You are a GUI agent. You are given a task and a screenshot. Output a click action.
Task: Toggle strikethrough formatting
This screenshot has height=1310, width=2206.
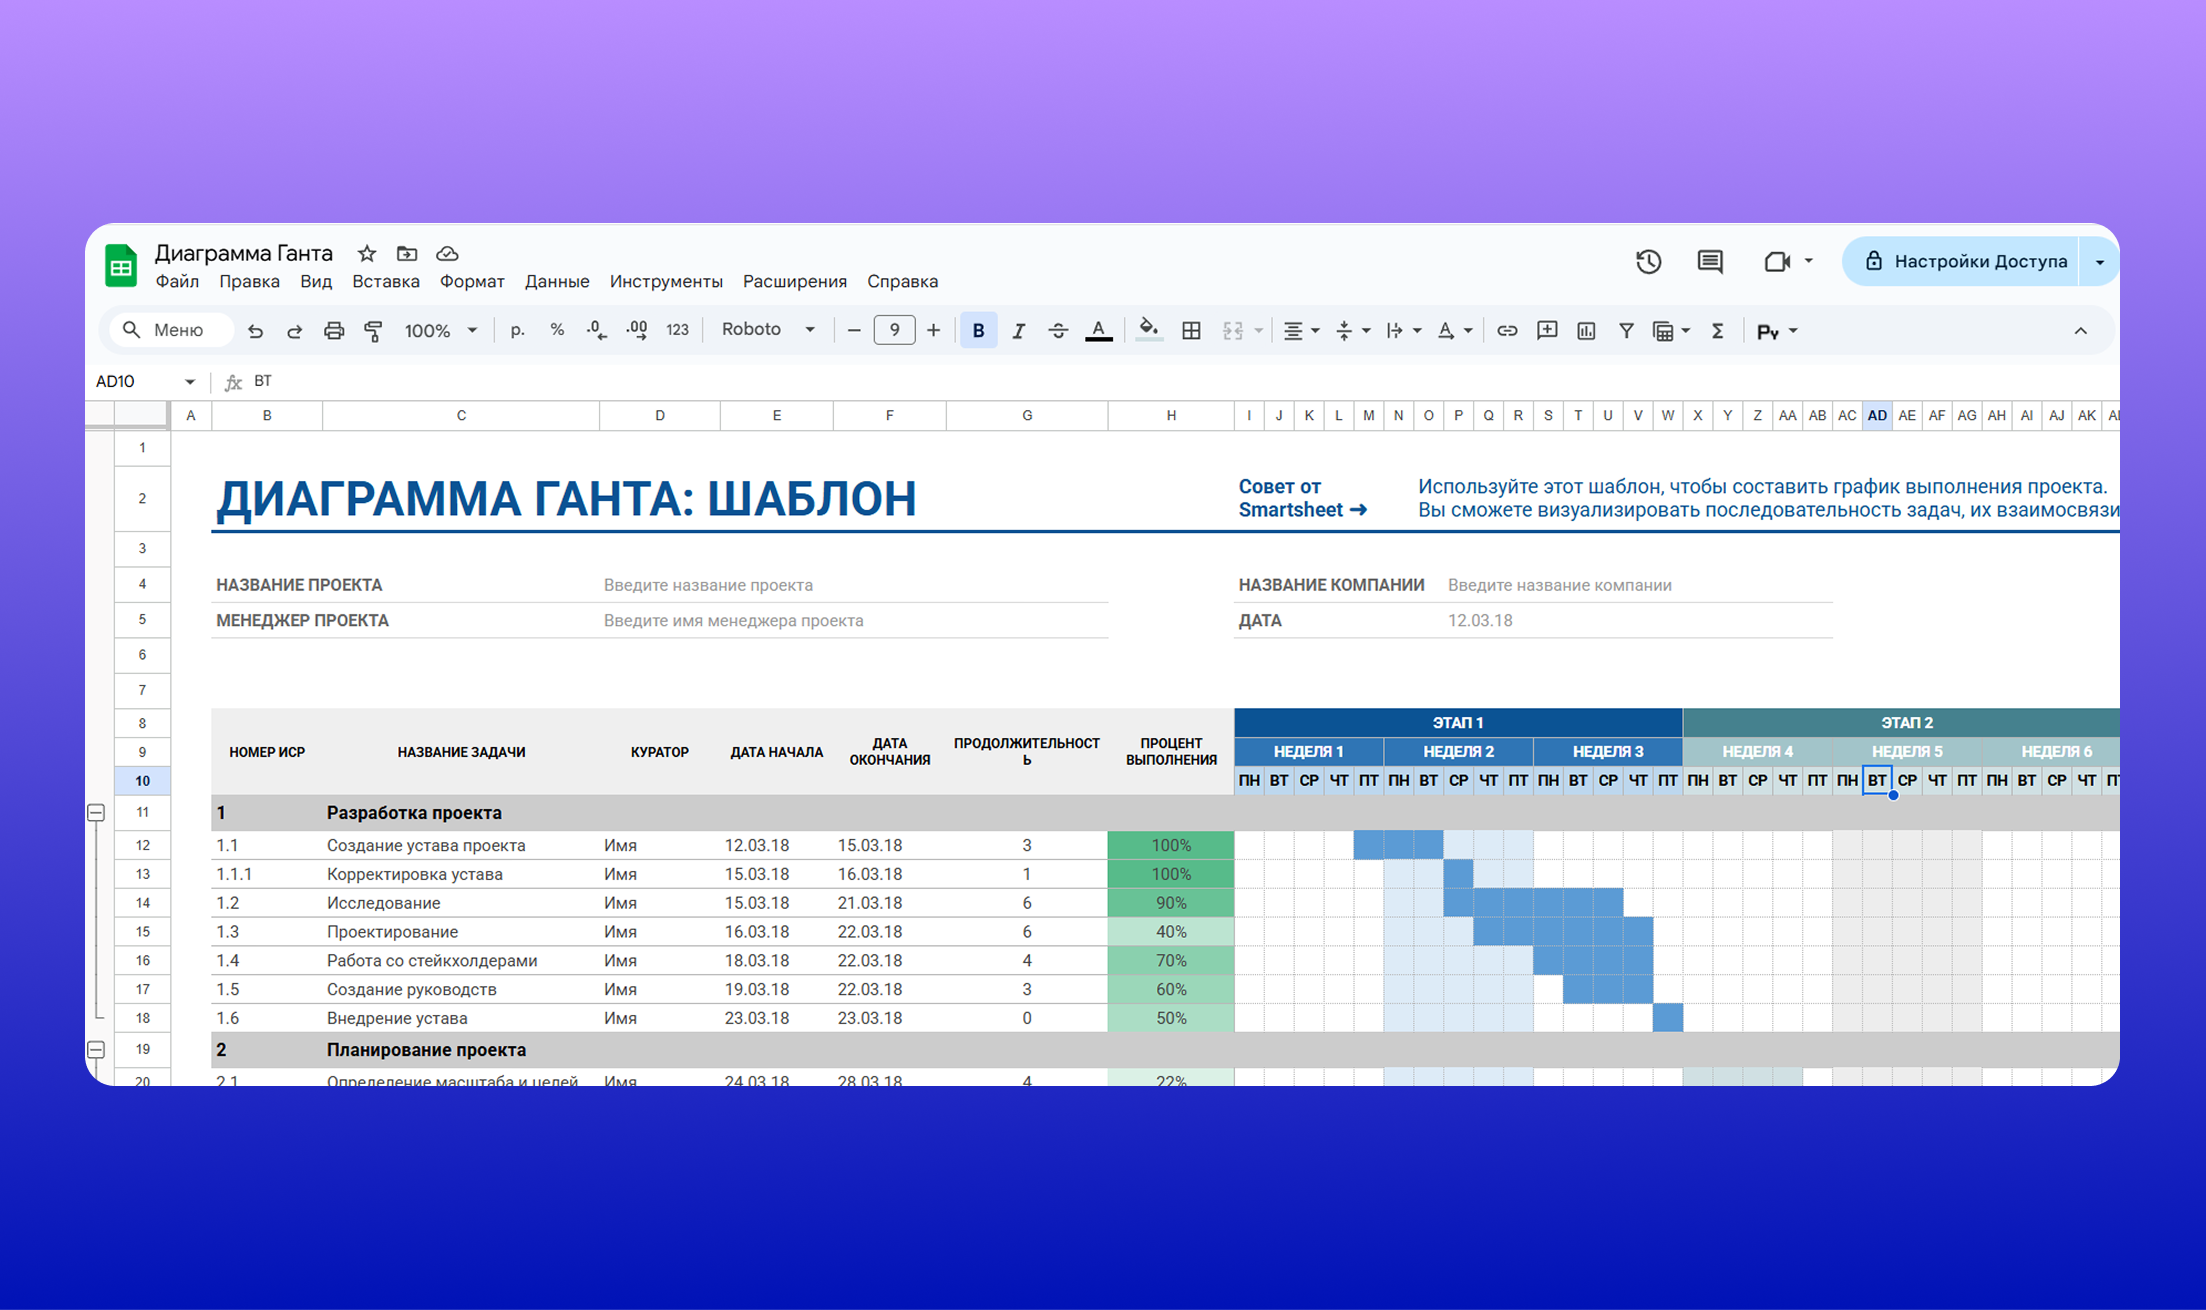click(x=1058, y=330)
